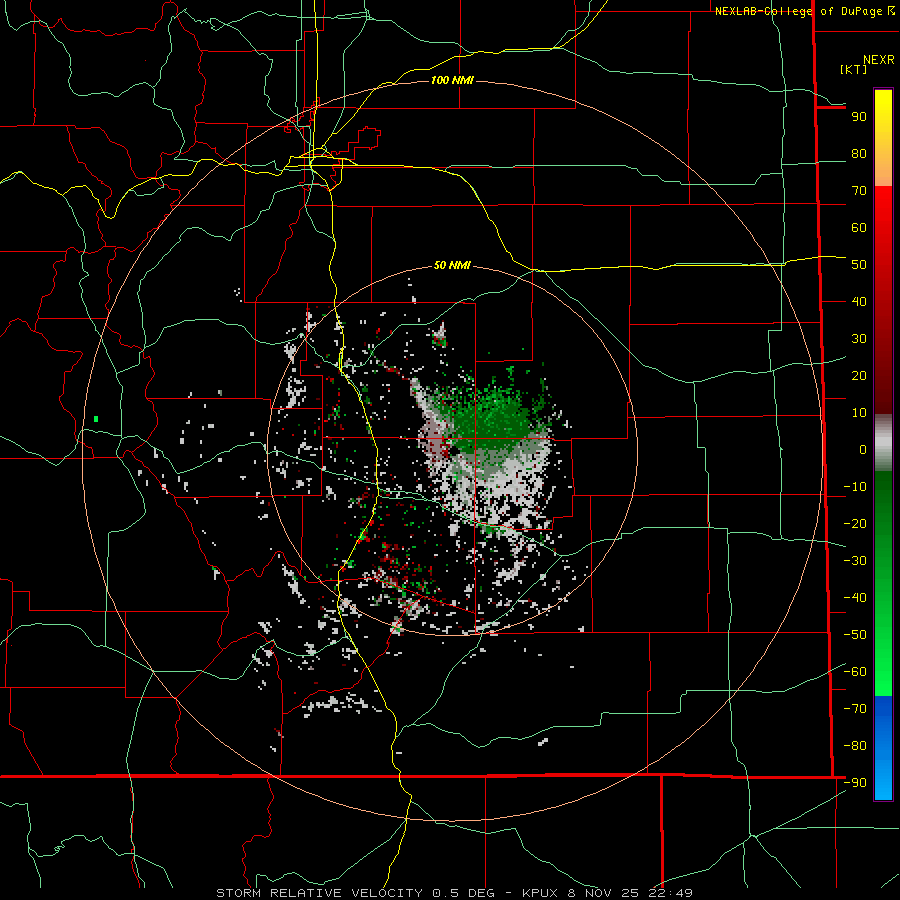
Task: Click the -20 value on the velocity scale
Action: (x=855, y=524)
